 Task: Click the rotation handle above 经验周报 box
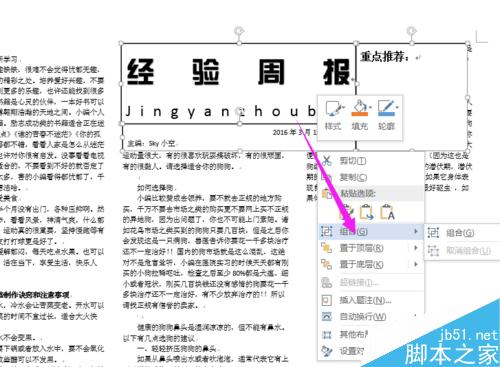239,31
